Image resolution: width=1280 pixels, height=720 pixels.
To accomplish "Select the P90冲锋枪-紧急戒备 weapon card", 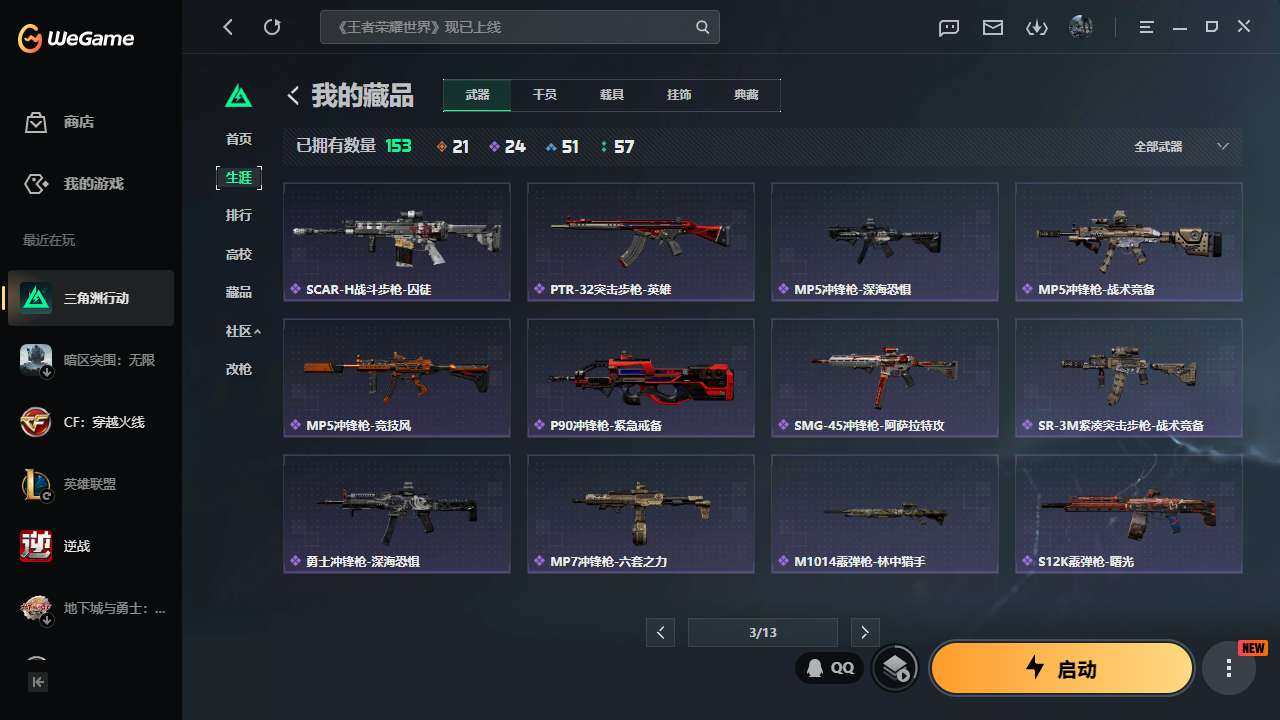I will click(641, 377).
